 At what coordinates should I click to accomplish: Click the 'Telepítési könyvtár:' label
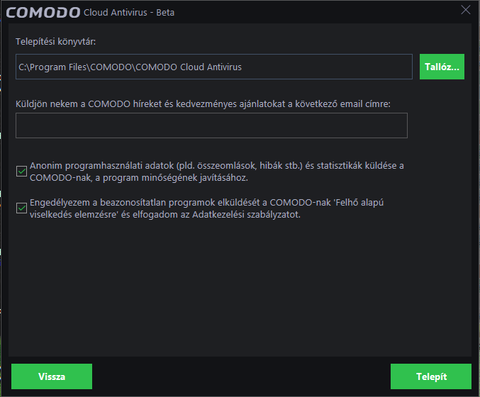[56, 42]
